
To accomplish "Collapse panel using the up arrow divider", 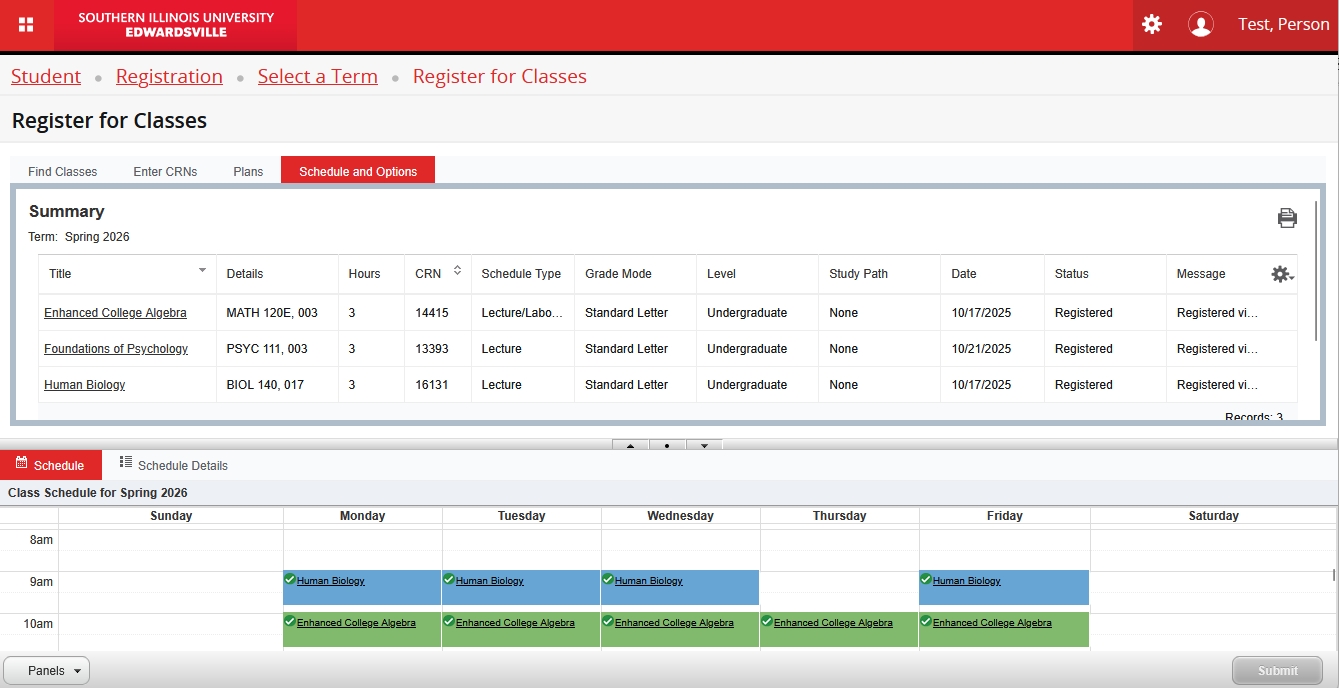I will pyautogui.click(x=630, y=446).
